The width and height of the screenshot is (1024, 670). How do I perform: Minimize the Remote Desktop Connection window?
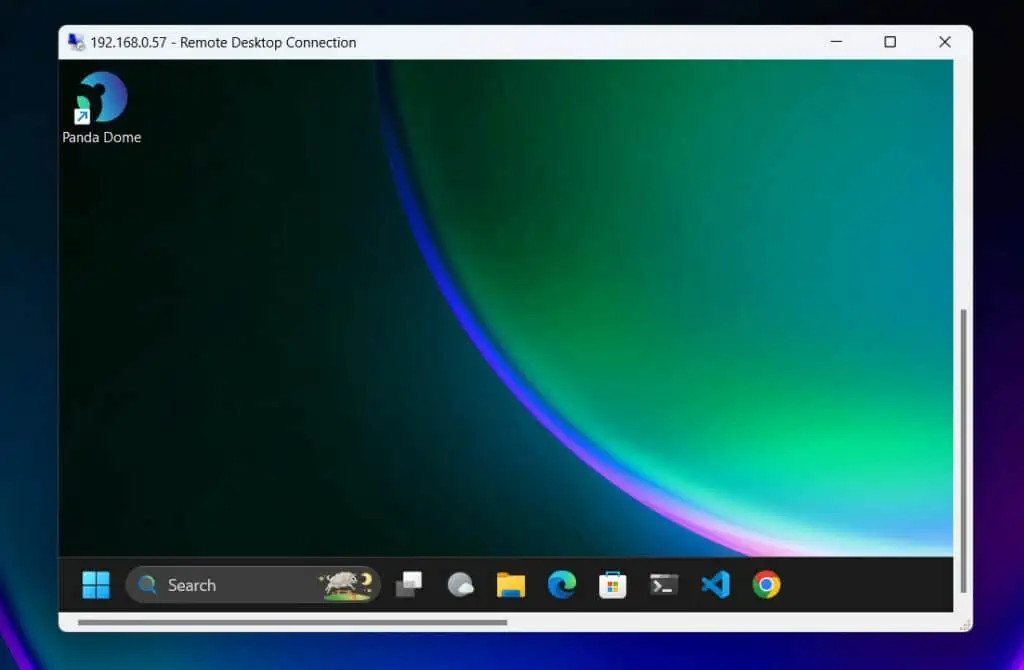(836, 42)
